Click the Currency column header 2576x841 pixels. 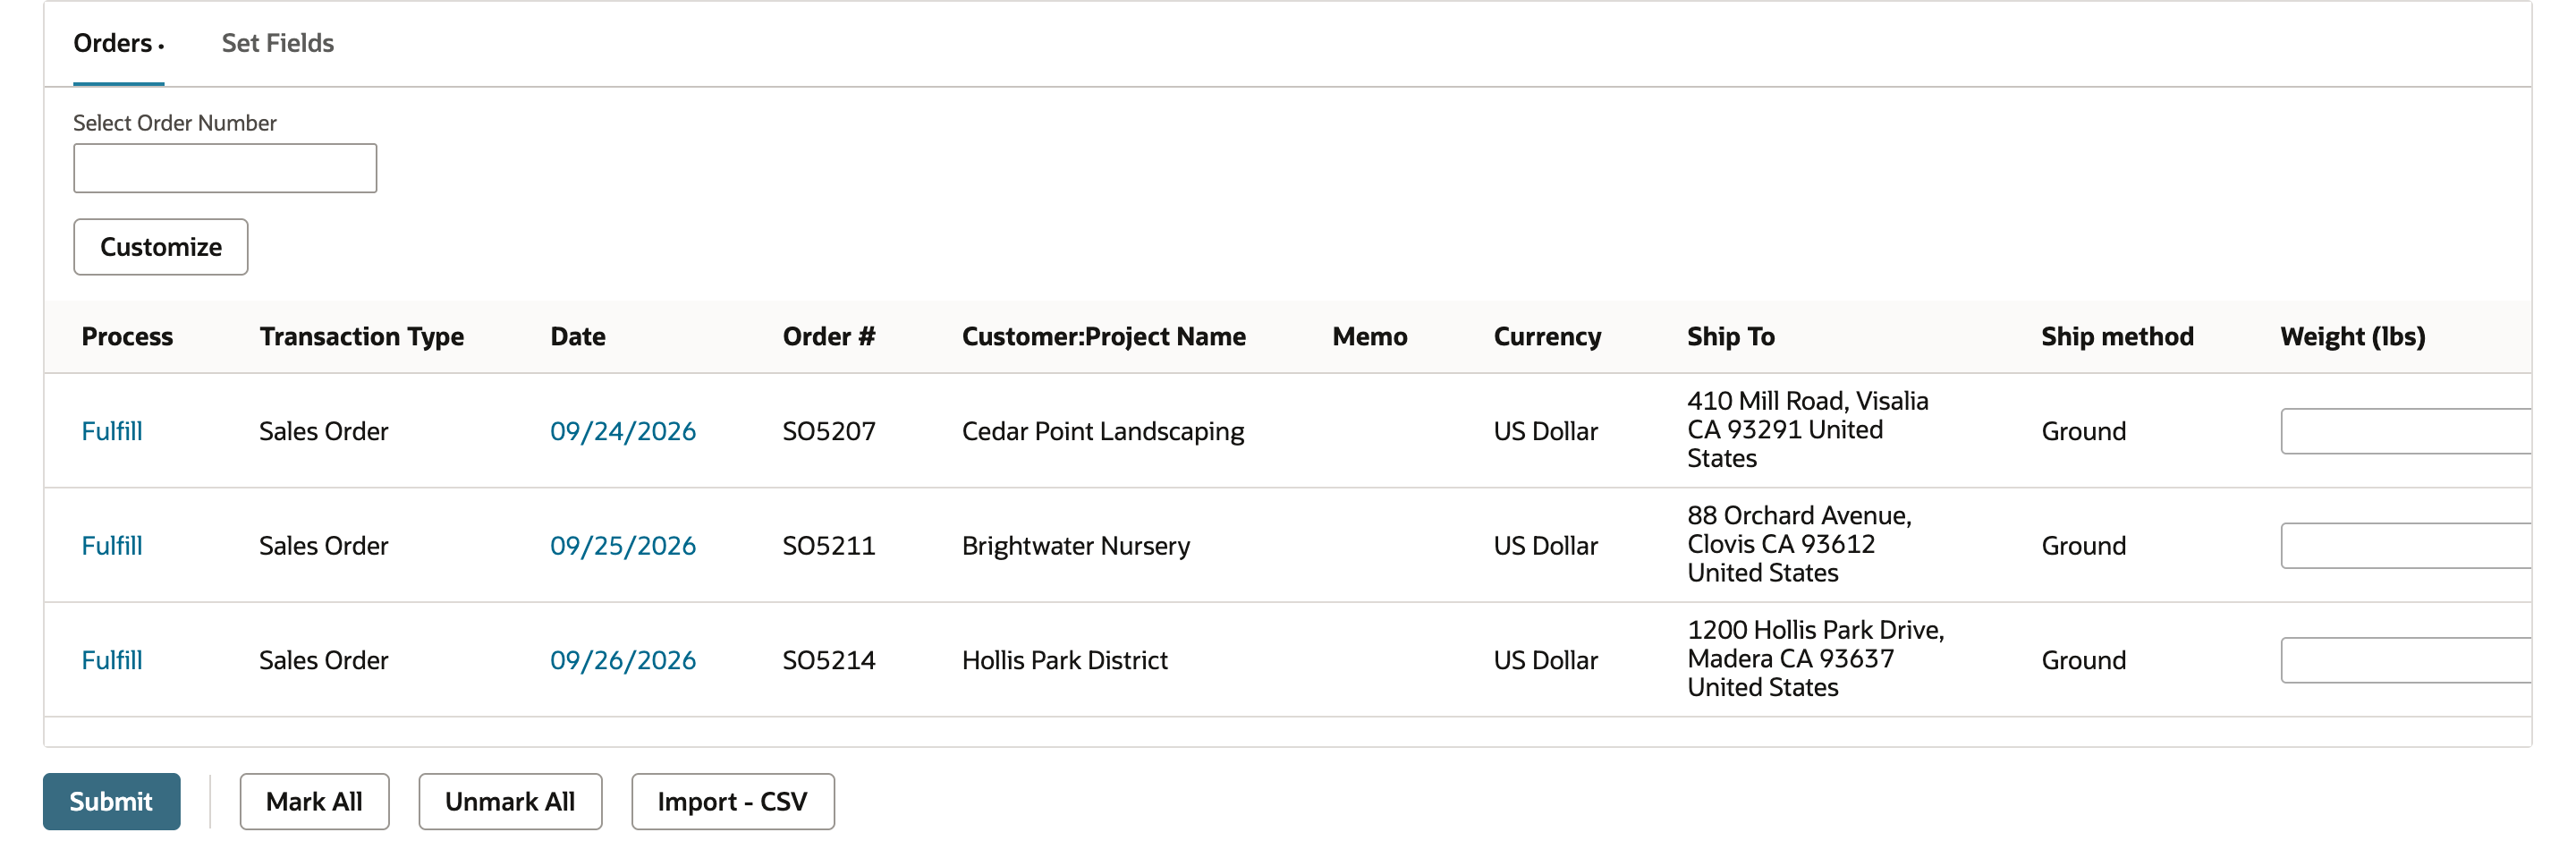(1547, 337)
